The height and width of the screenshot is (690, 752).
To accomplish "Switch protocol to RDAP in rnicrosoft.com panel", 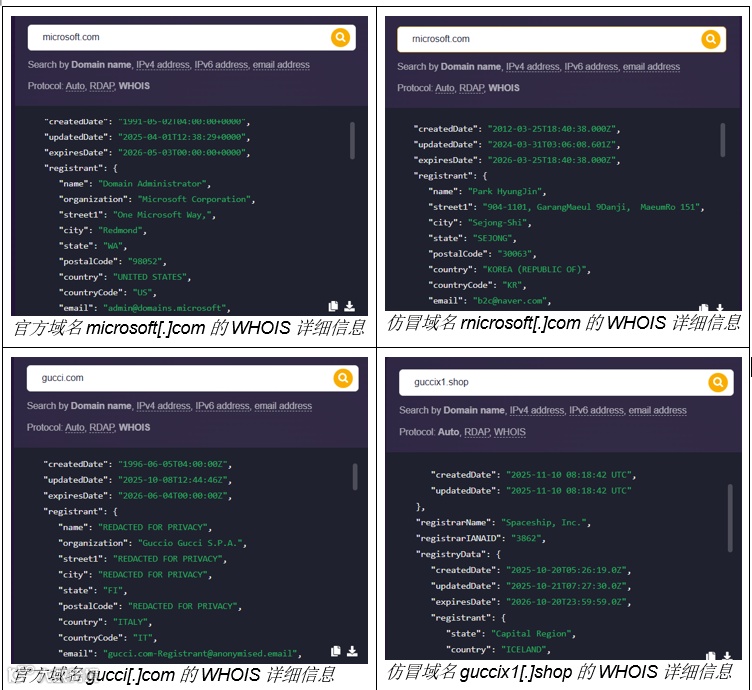I will point(471,88).
